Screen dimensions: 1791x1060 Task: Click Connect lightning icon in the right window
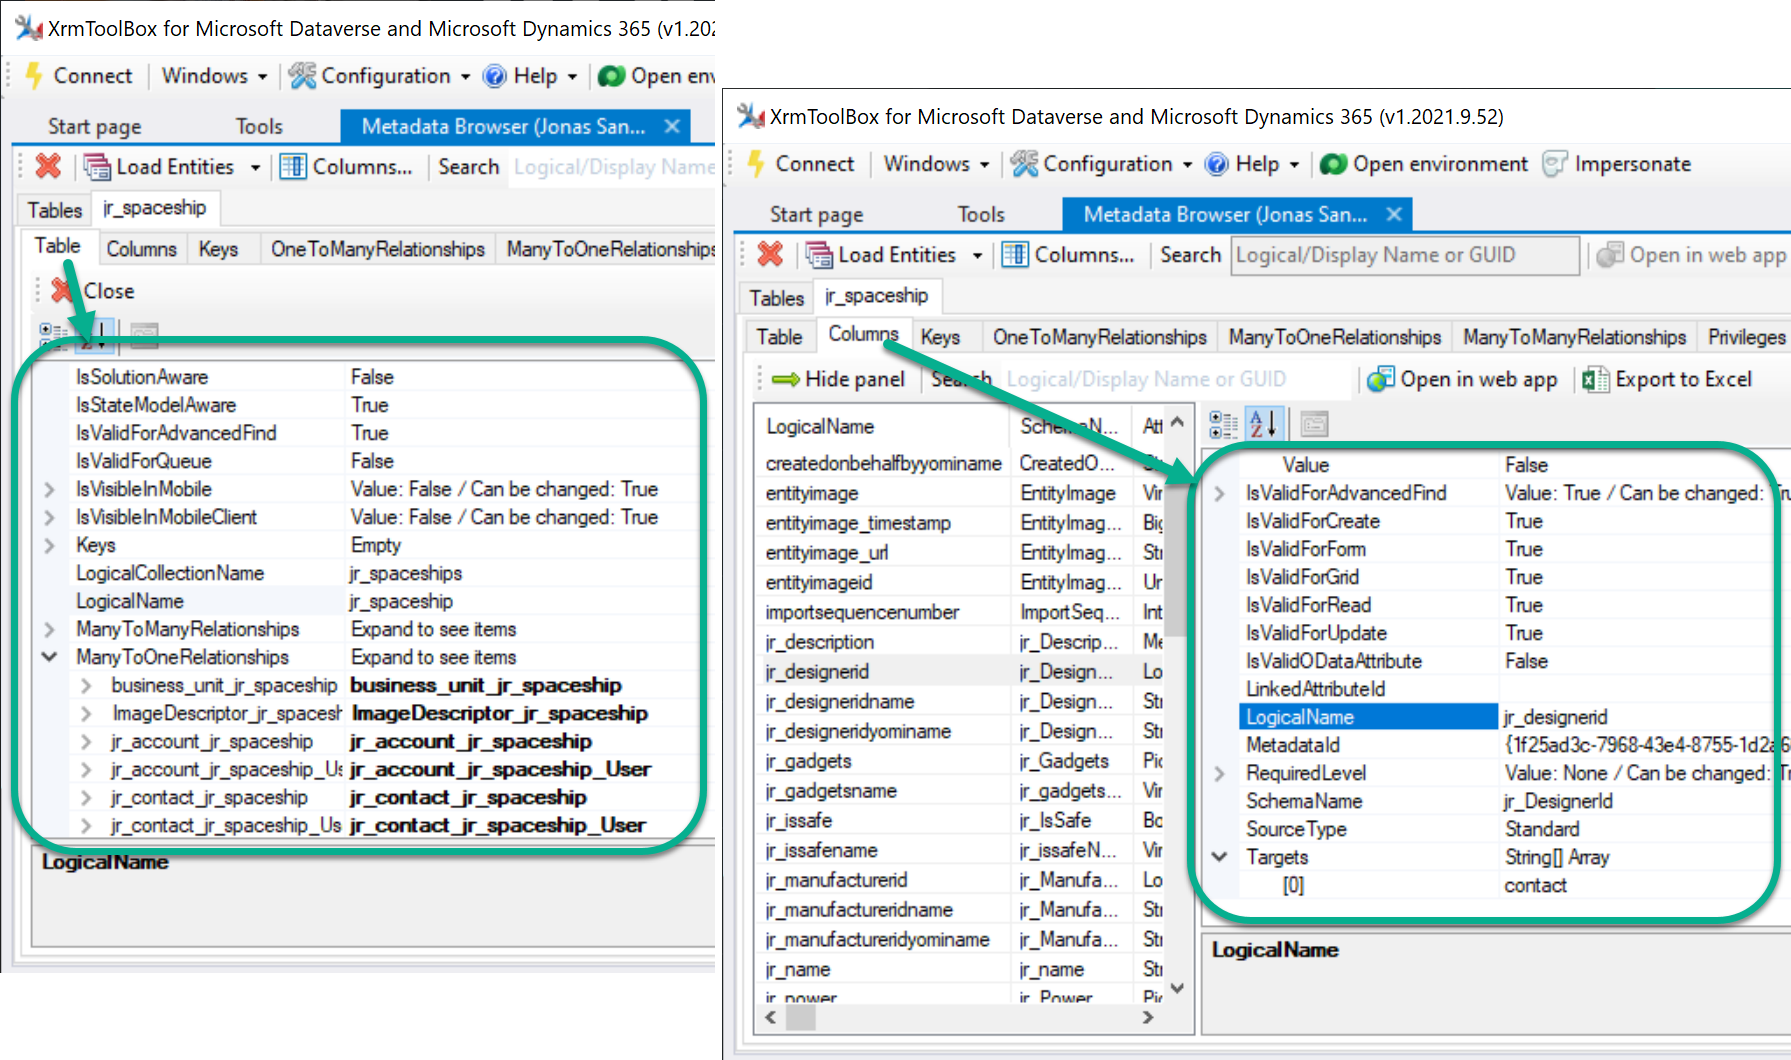point(757,164)
